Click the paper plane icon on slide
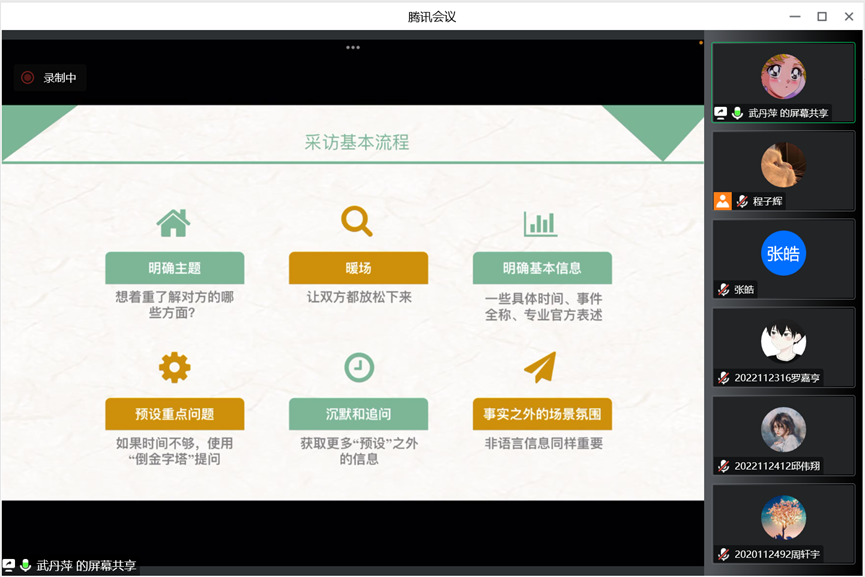865x577 pixels. pos(540,367)
